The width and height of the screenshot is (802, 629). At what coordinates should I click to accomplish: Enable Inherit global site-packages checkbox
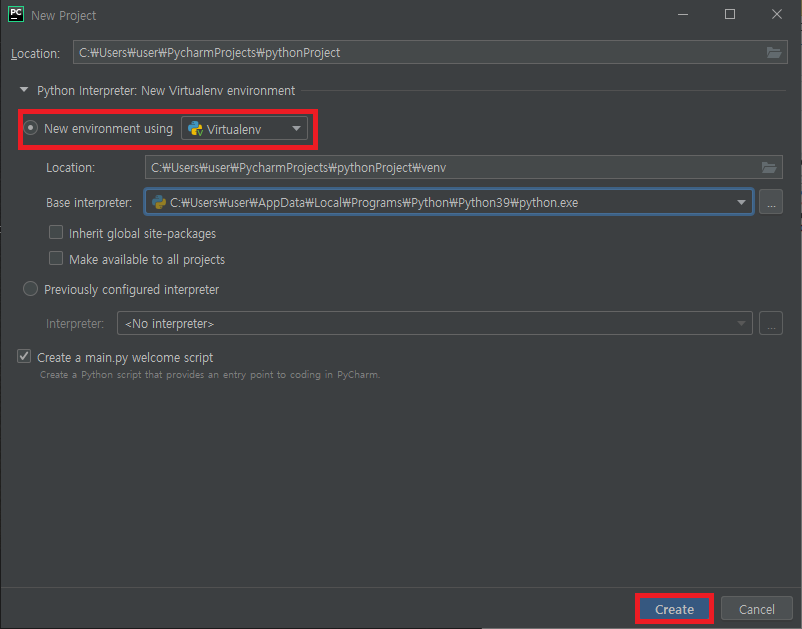click(x=56, y=233)
